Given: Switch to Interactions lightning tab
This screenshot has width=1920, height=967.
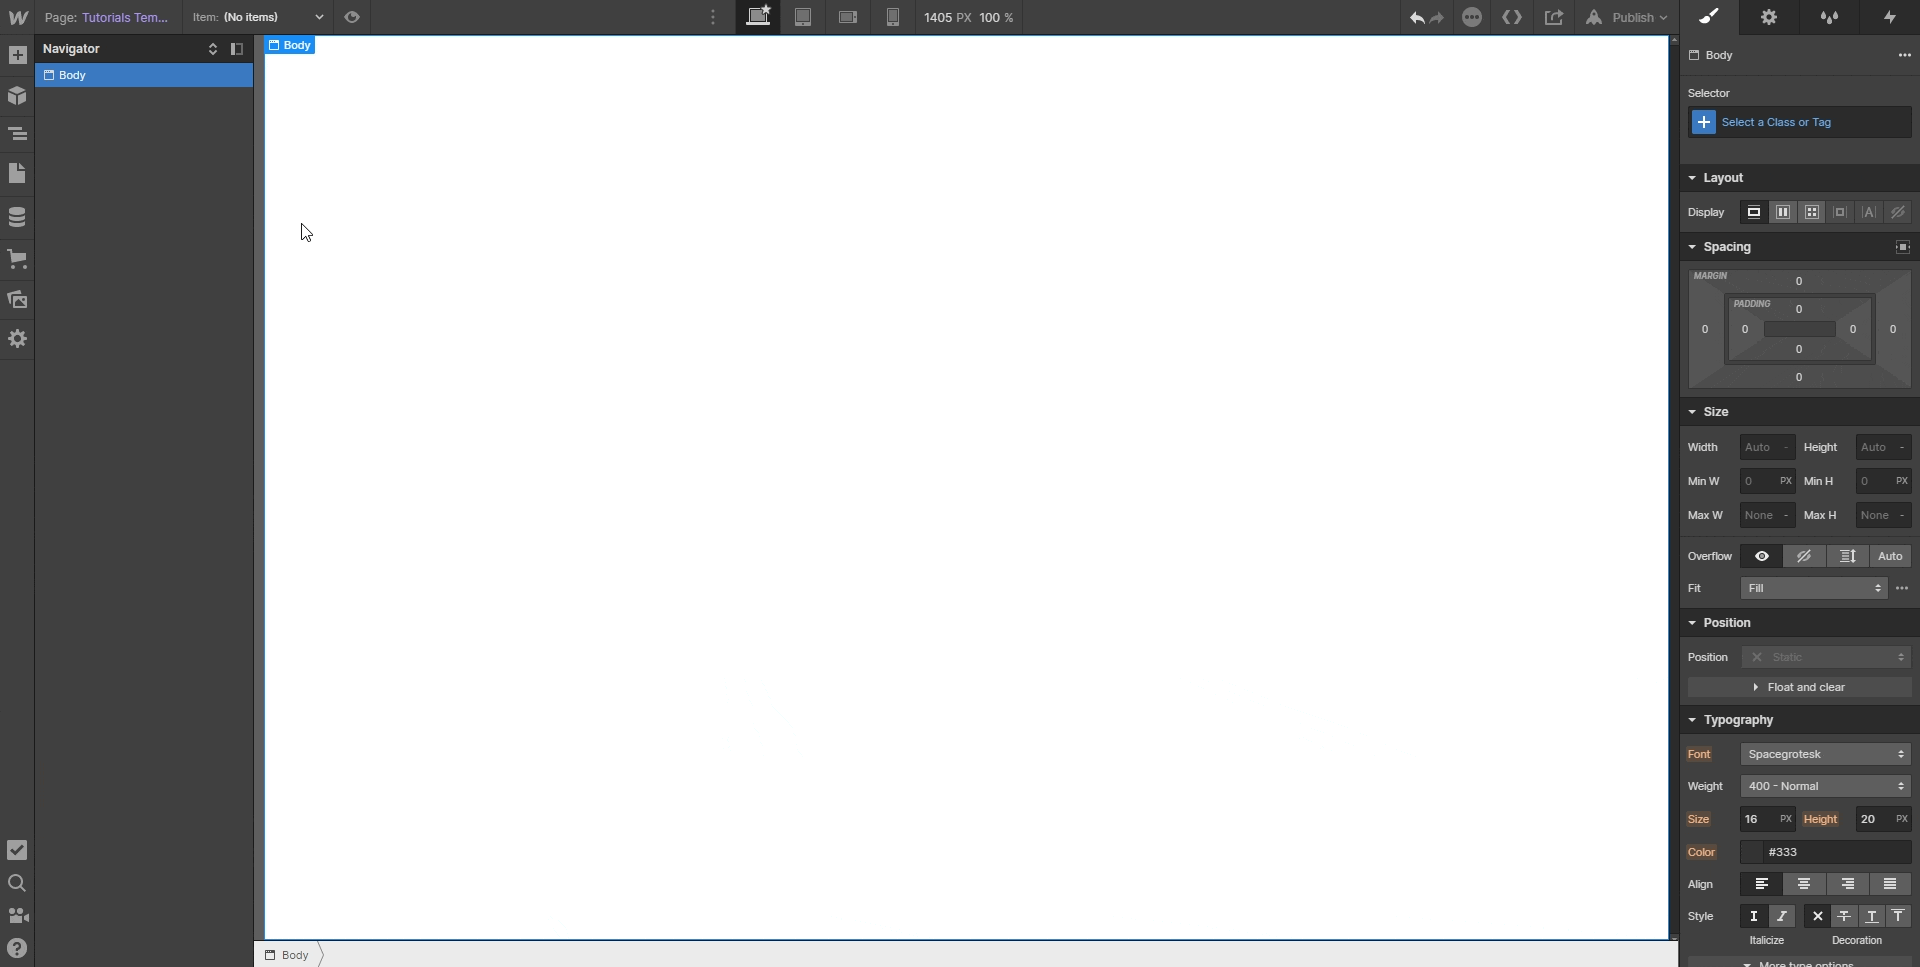Looking at the screenshot, I should [1890, 17].
